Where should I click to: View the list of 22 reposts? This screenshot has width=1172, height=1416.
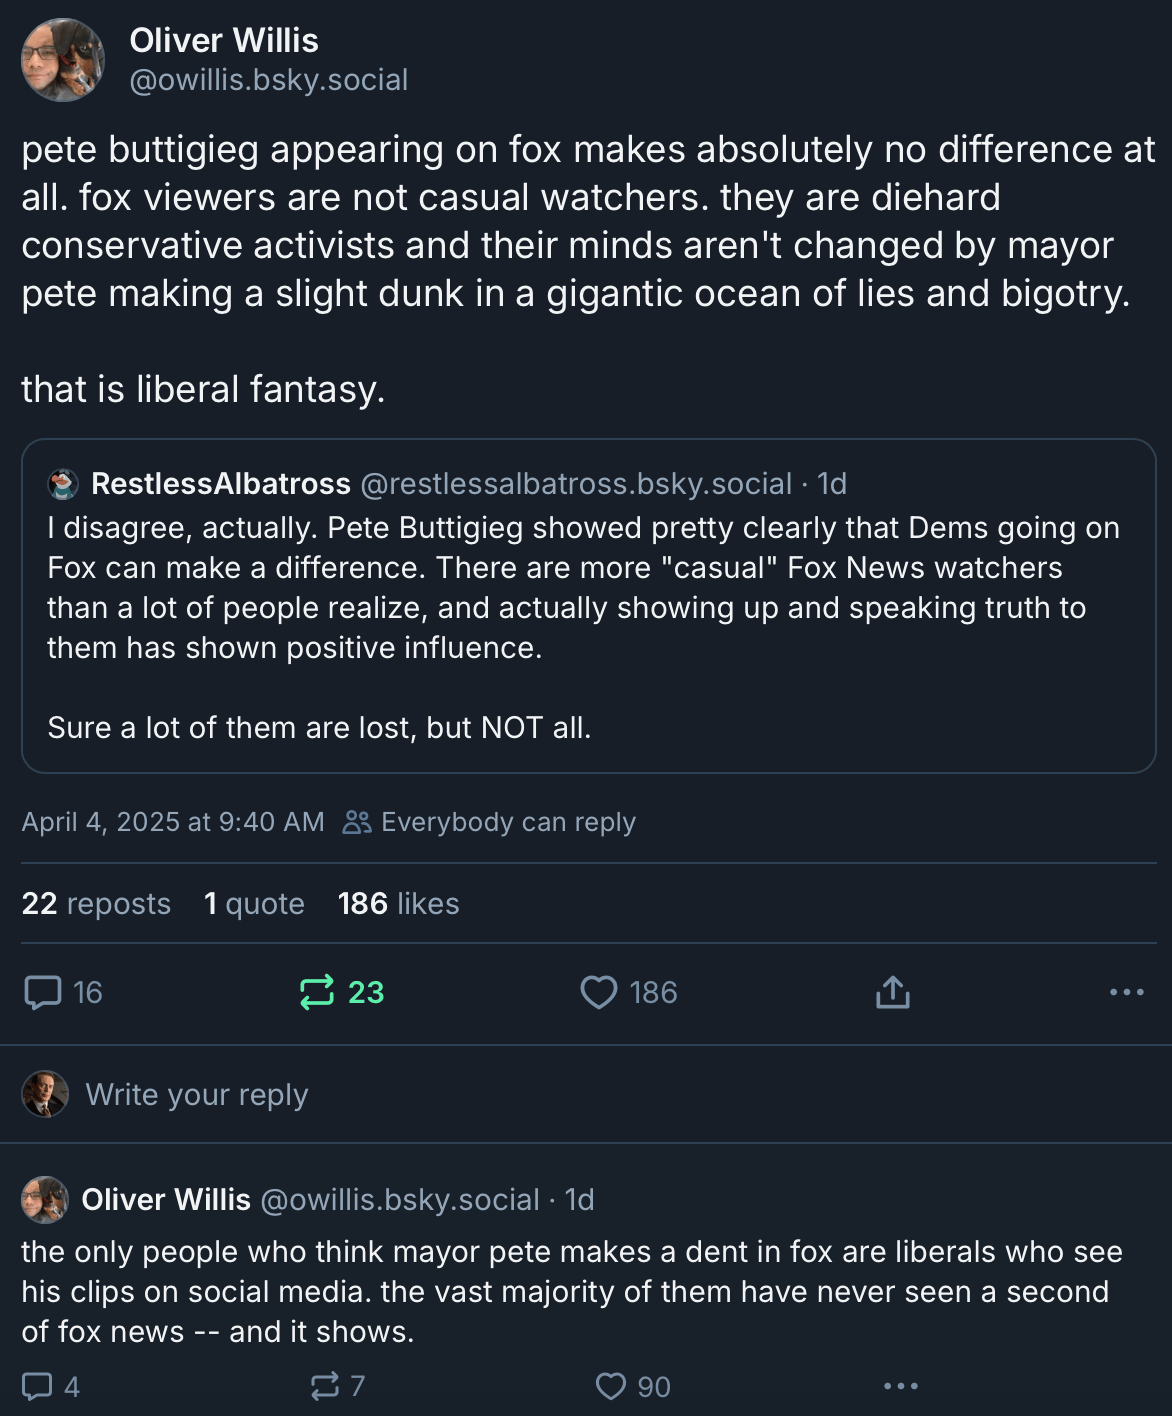coord(96,904)
